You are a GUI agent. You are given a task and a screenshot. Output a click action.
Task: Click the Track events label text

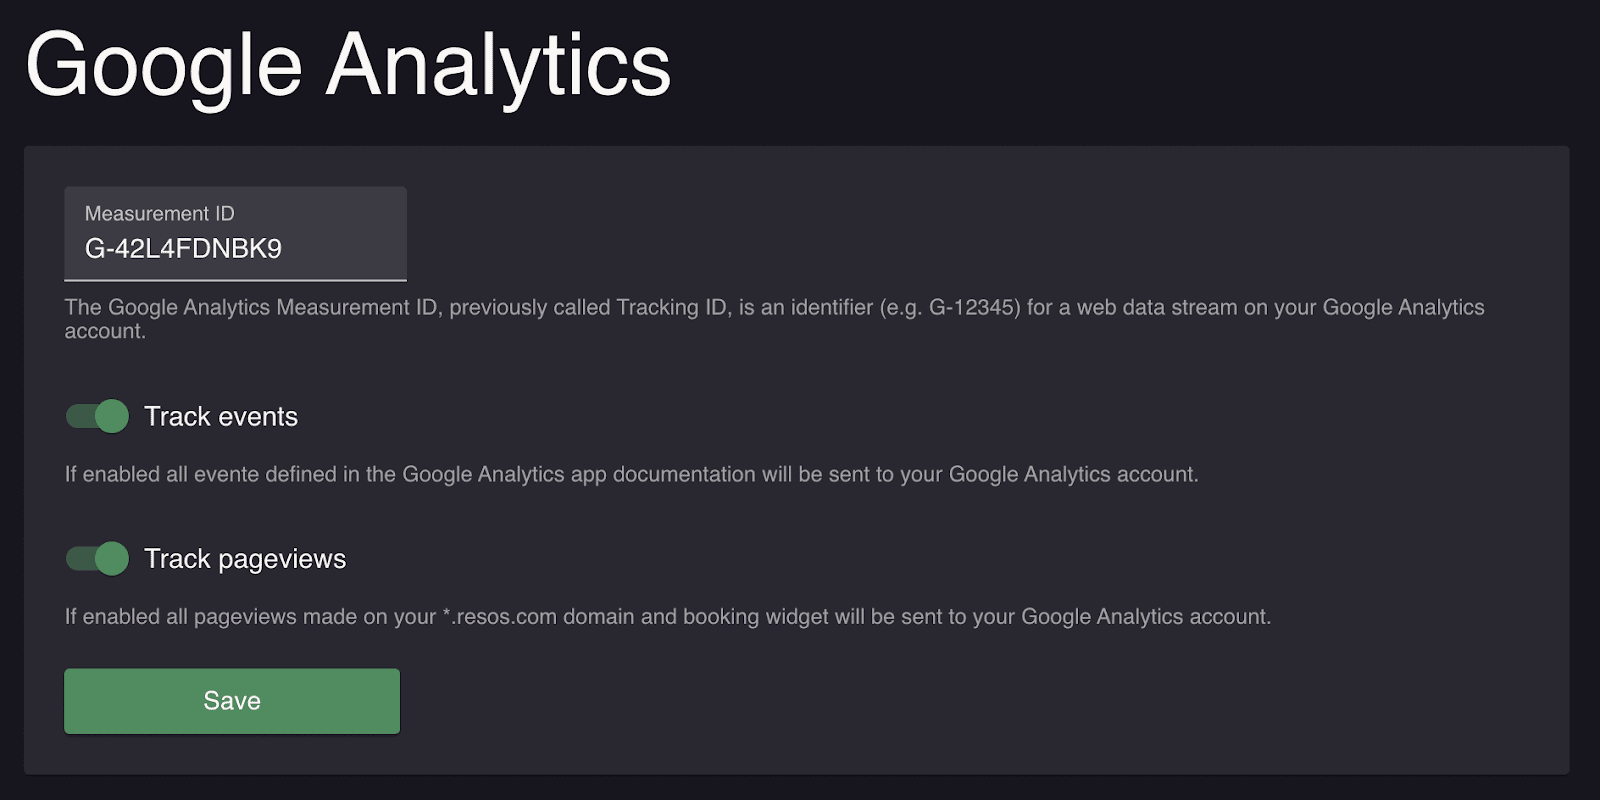coord(222,416)
